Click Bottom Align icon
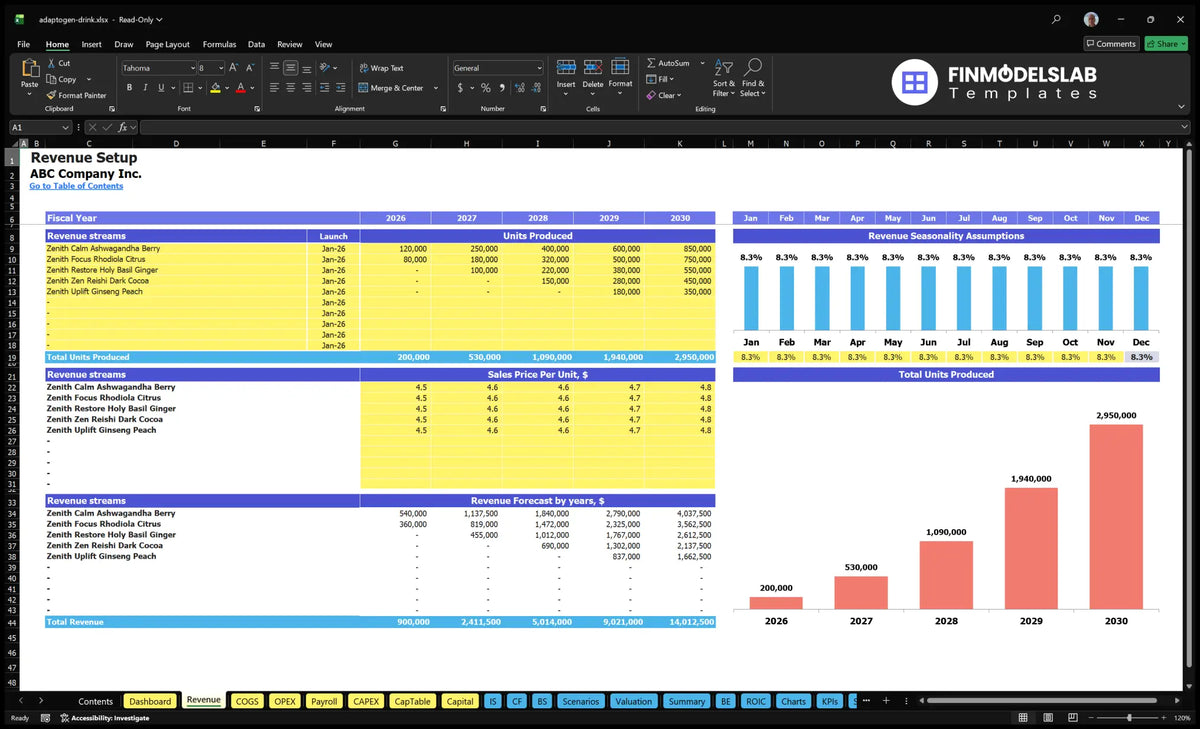1200x729 pixels. coord(307,68)
